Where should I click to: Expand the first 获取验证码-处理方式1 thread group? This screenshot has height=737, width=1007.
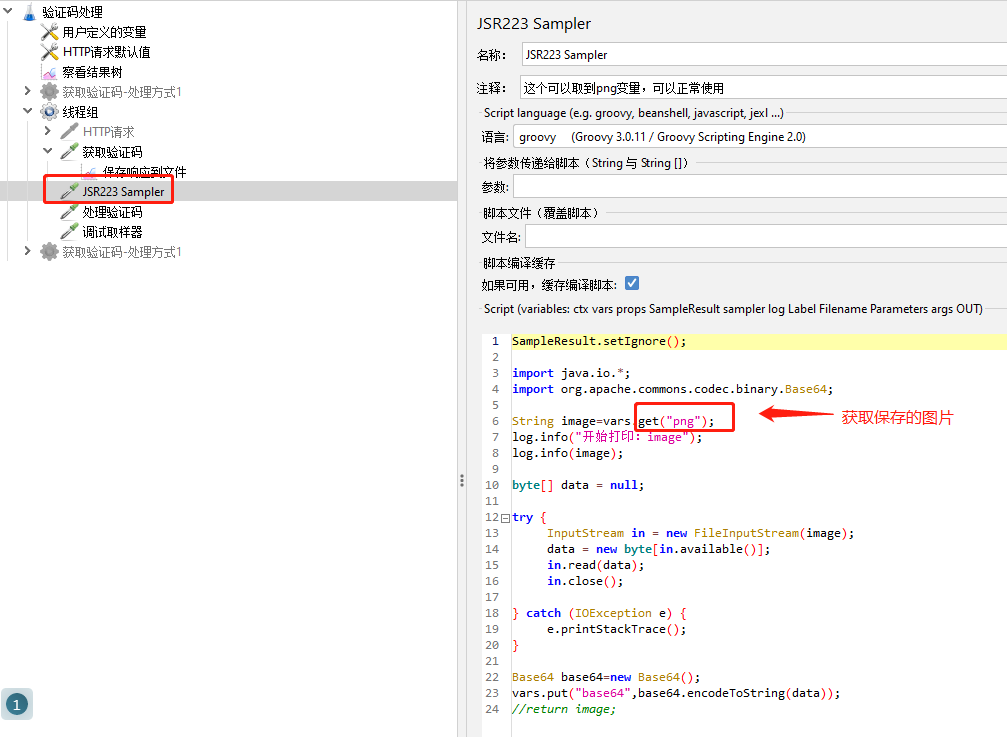28,91
